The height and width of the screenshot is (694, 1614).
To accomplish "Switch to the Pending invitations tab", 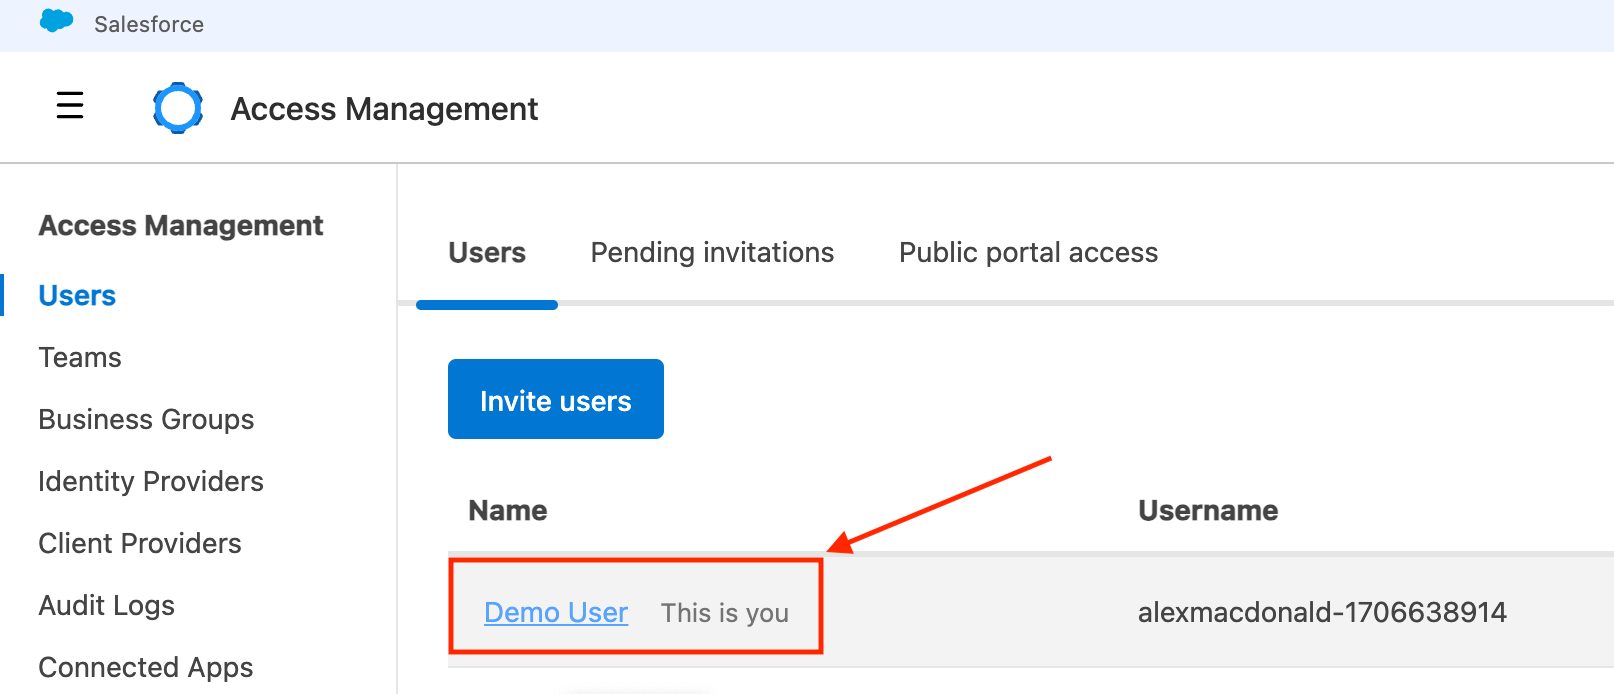I will (712, 253).
